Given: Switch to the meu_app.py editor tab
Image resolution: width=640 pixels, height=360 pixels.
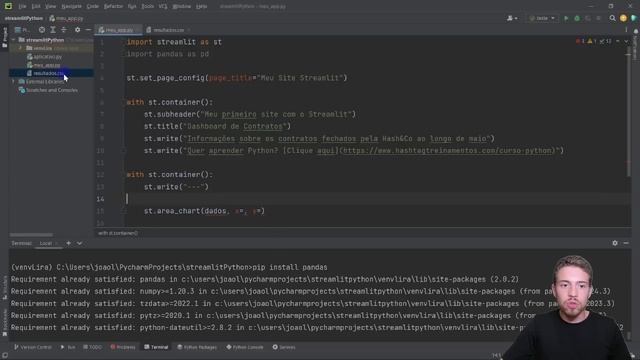Looking at the screenshot, I should (x=118, y=30).
